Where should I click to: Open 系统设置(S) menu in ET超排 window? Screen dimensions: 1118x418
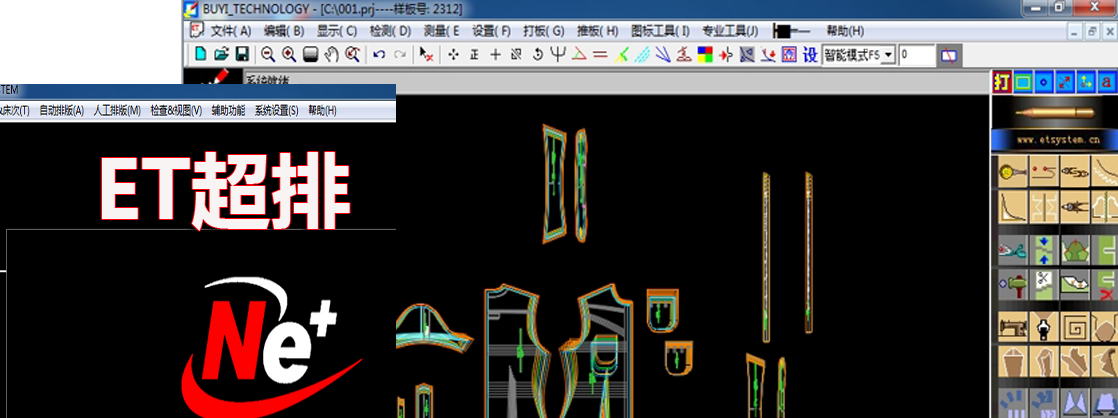pyautogui.click(x=277, y=111)
